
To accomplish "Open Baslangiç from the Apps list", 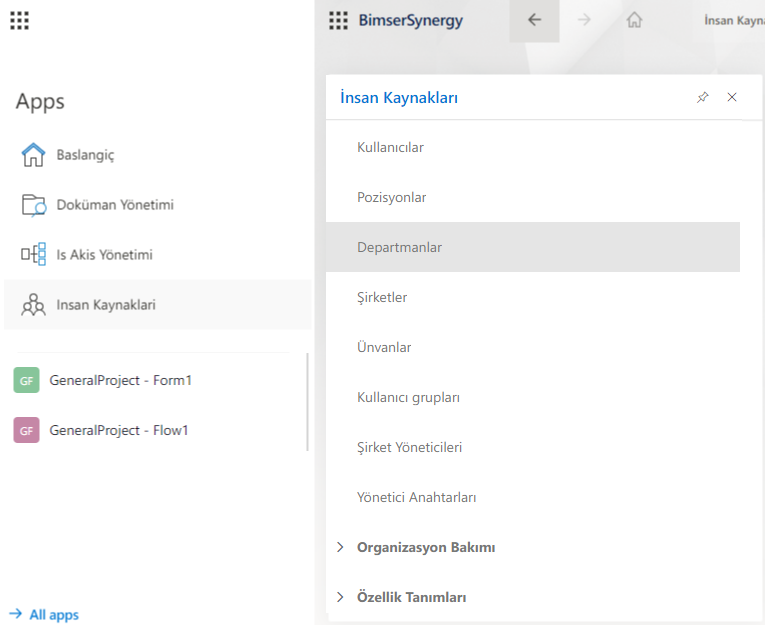I will pos(85,155).
